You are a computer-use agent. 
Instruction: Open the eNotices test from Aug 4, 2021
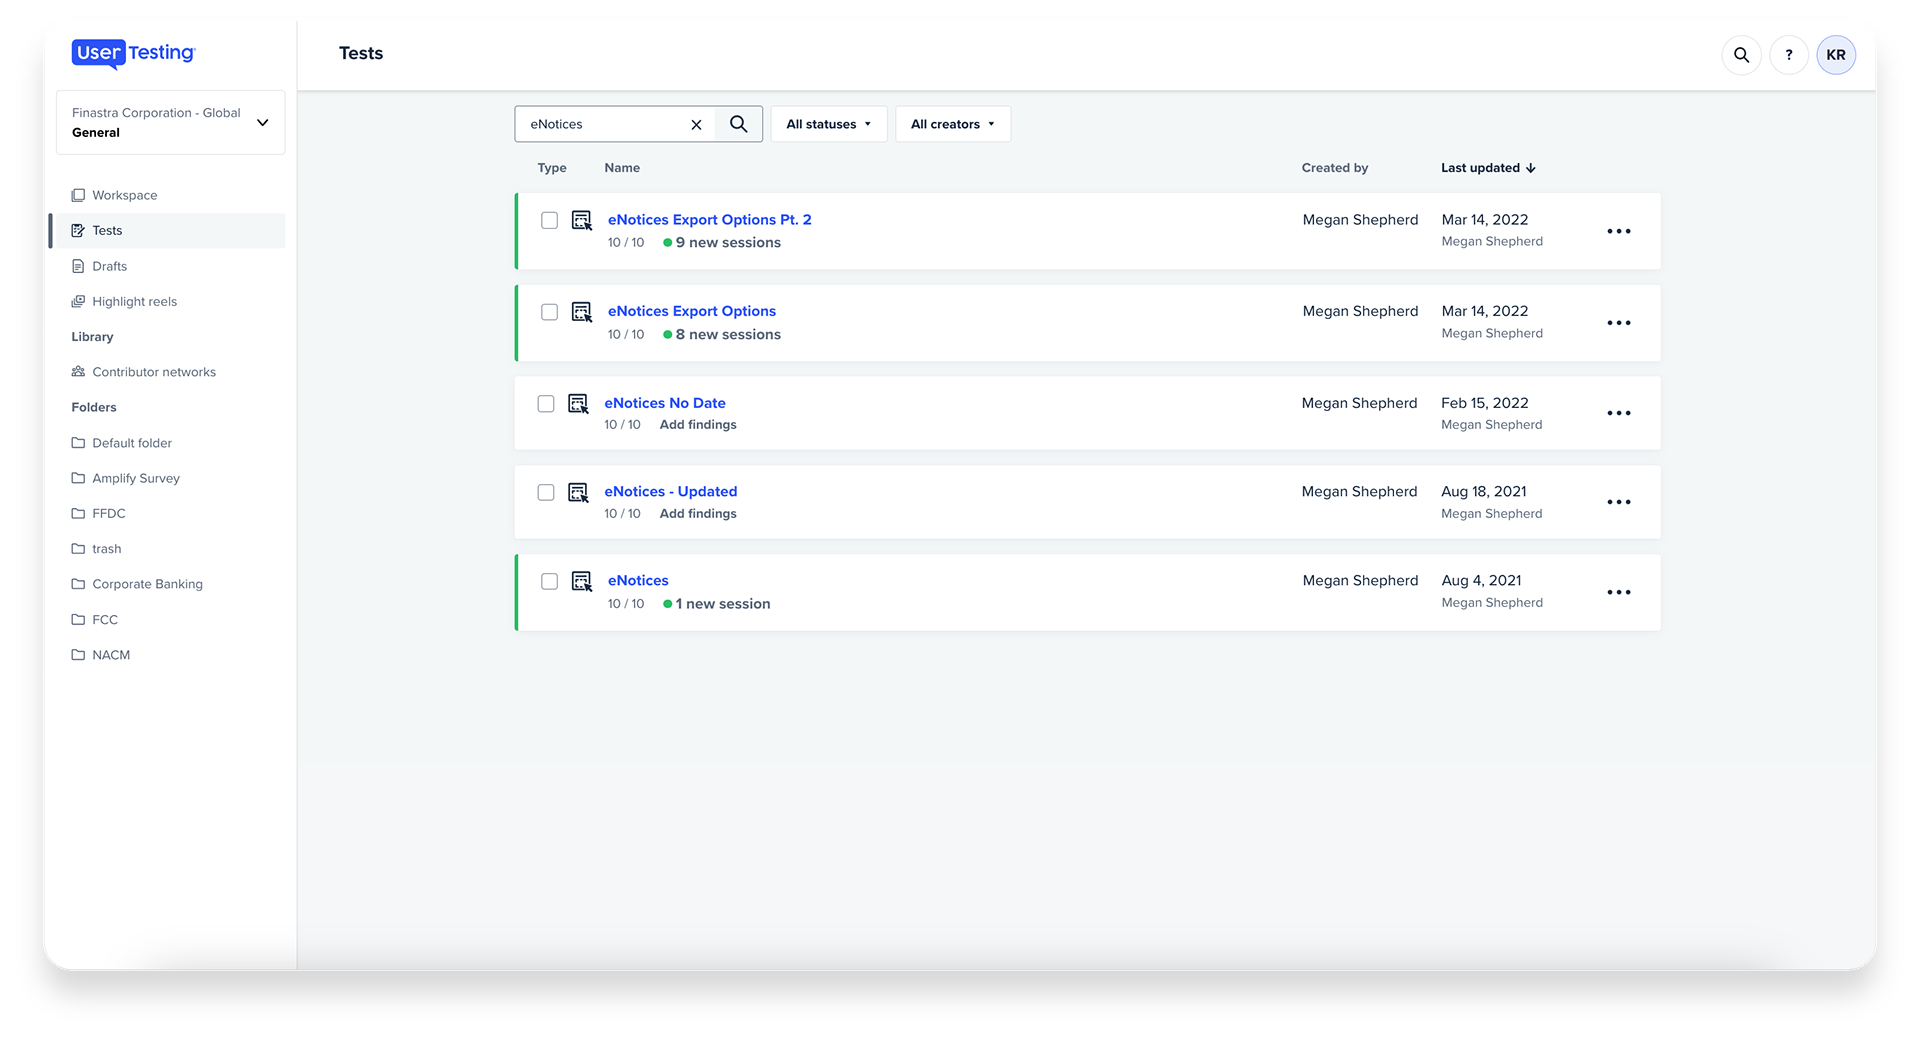pos(638,580)
